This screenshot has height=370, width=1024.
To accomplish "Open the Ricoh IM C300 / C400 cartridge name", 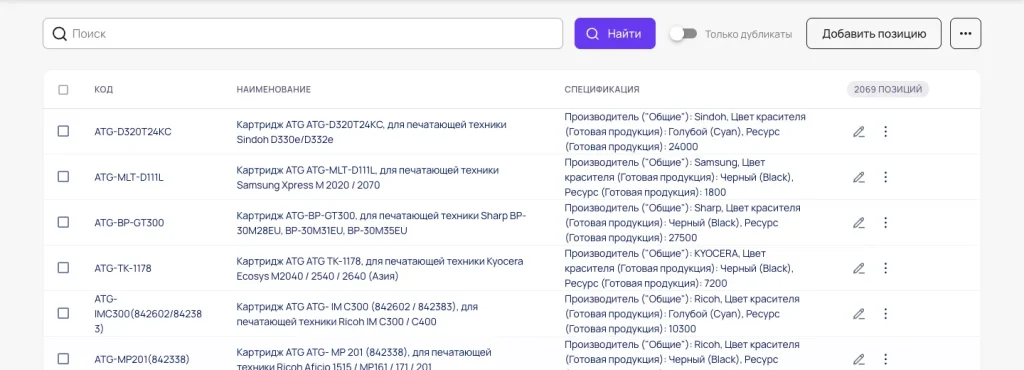I will point(358,313).
